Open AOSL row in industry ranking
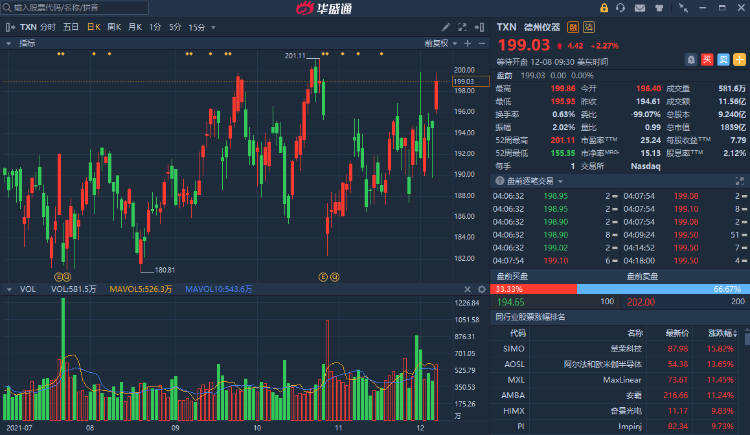This screenshot has height=435, width=750. [x=618, y=364]
